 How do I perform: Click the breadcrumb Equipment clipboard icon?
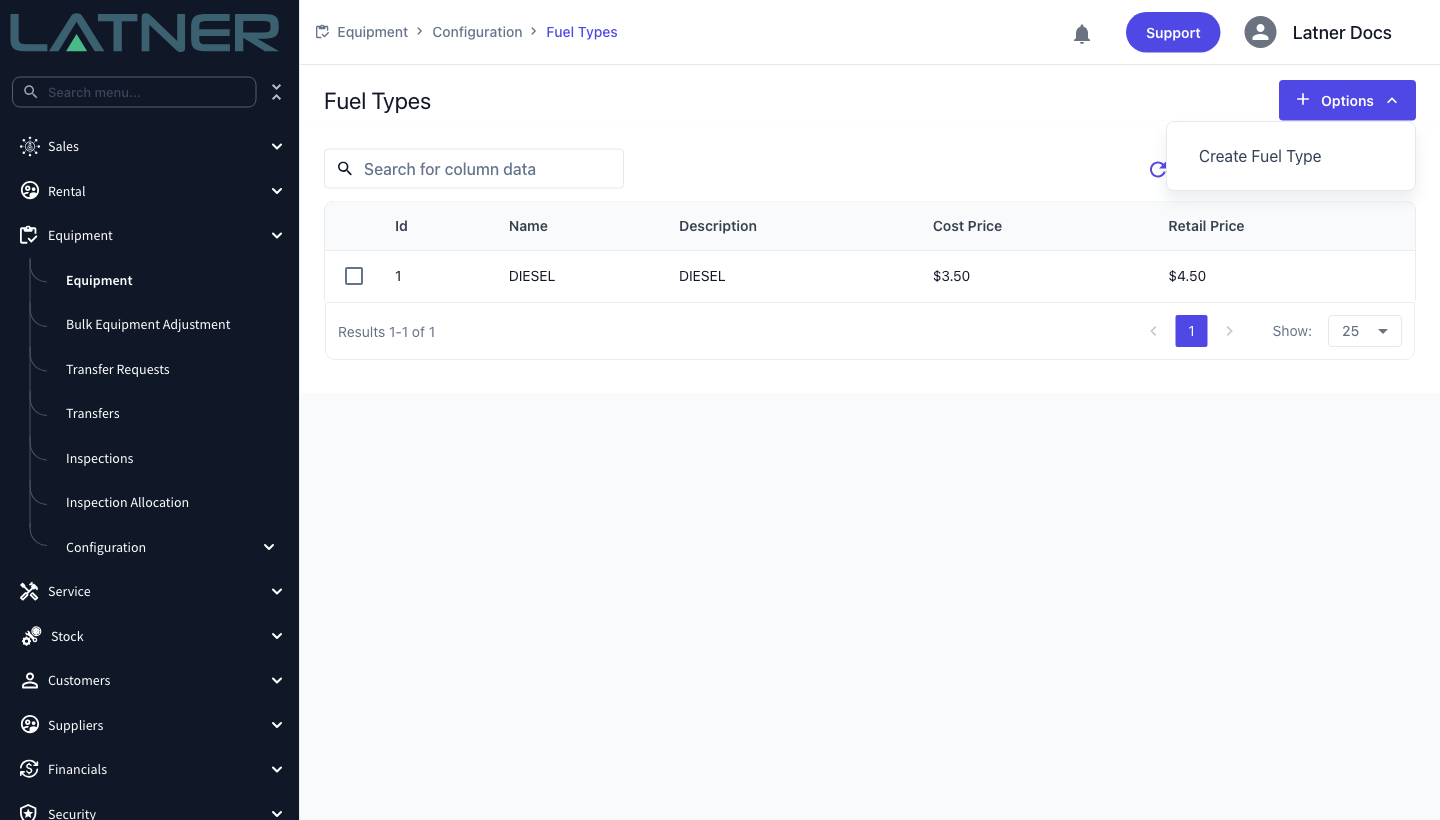(322, 32)
